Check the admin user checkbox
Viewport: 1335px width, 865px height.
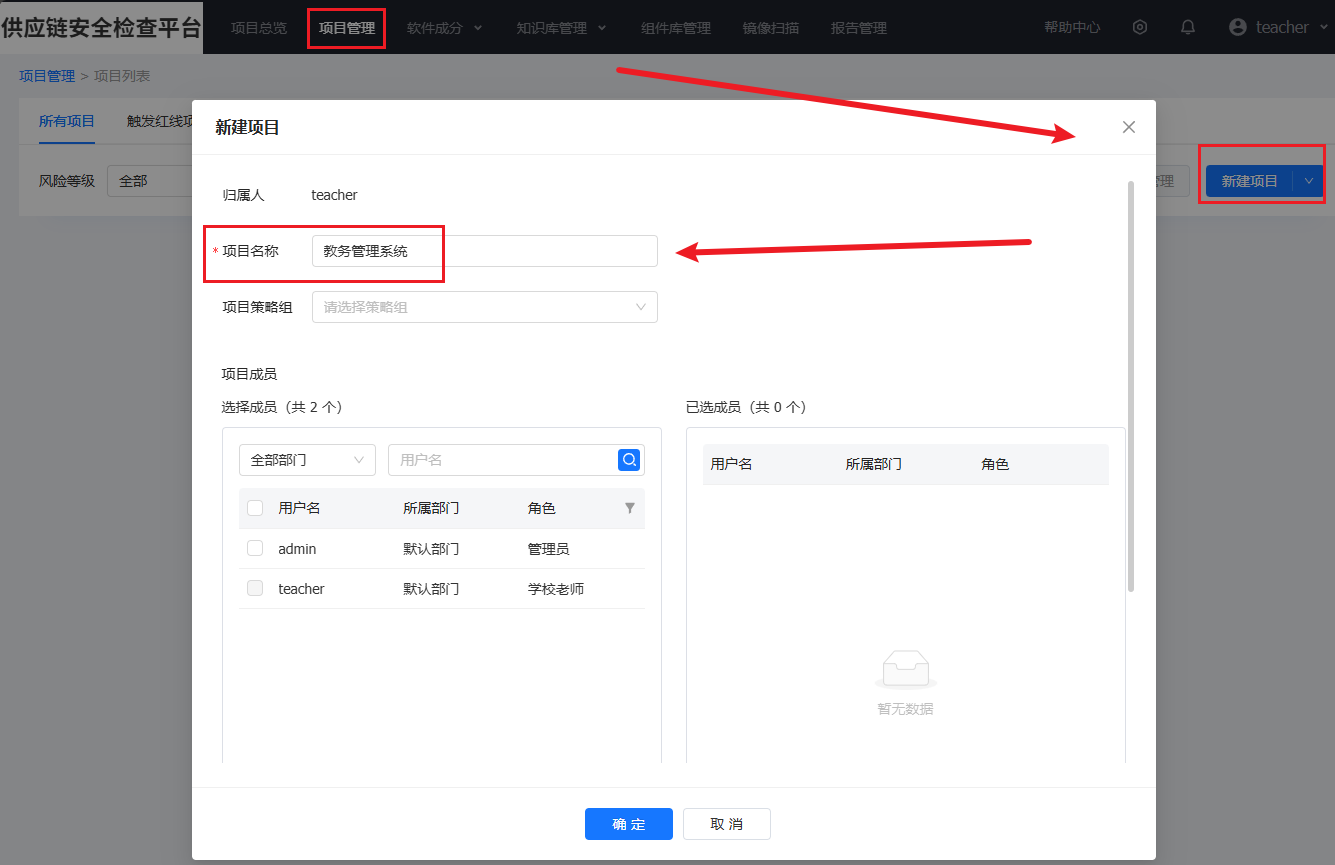(x=255, y=548)
